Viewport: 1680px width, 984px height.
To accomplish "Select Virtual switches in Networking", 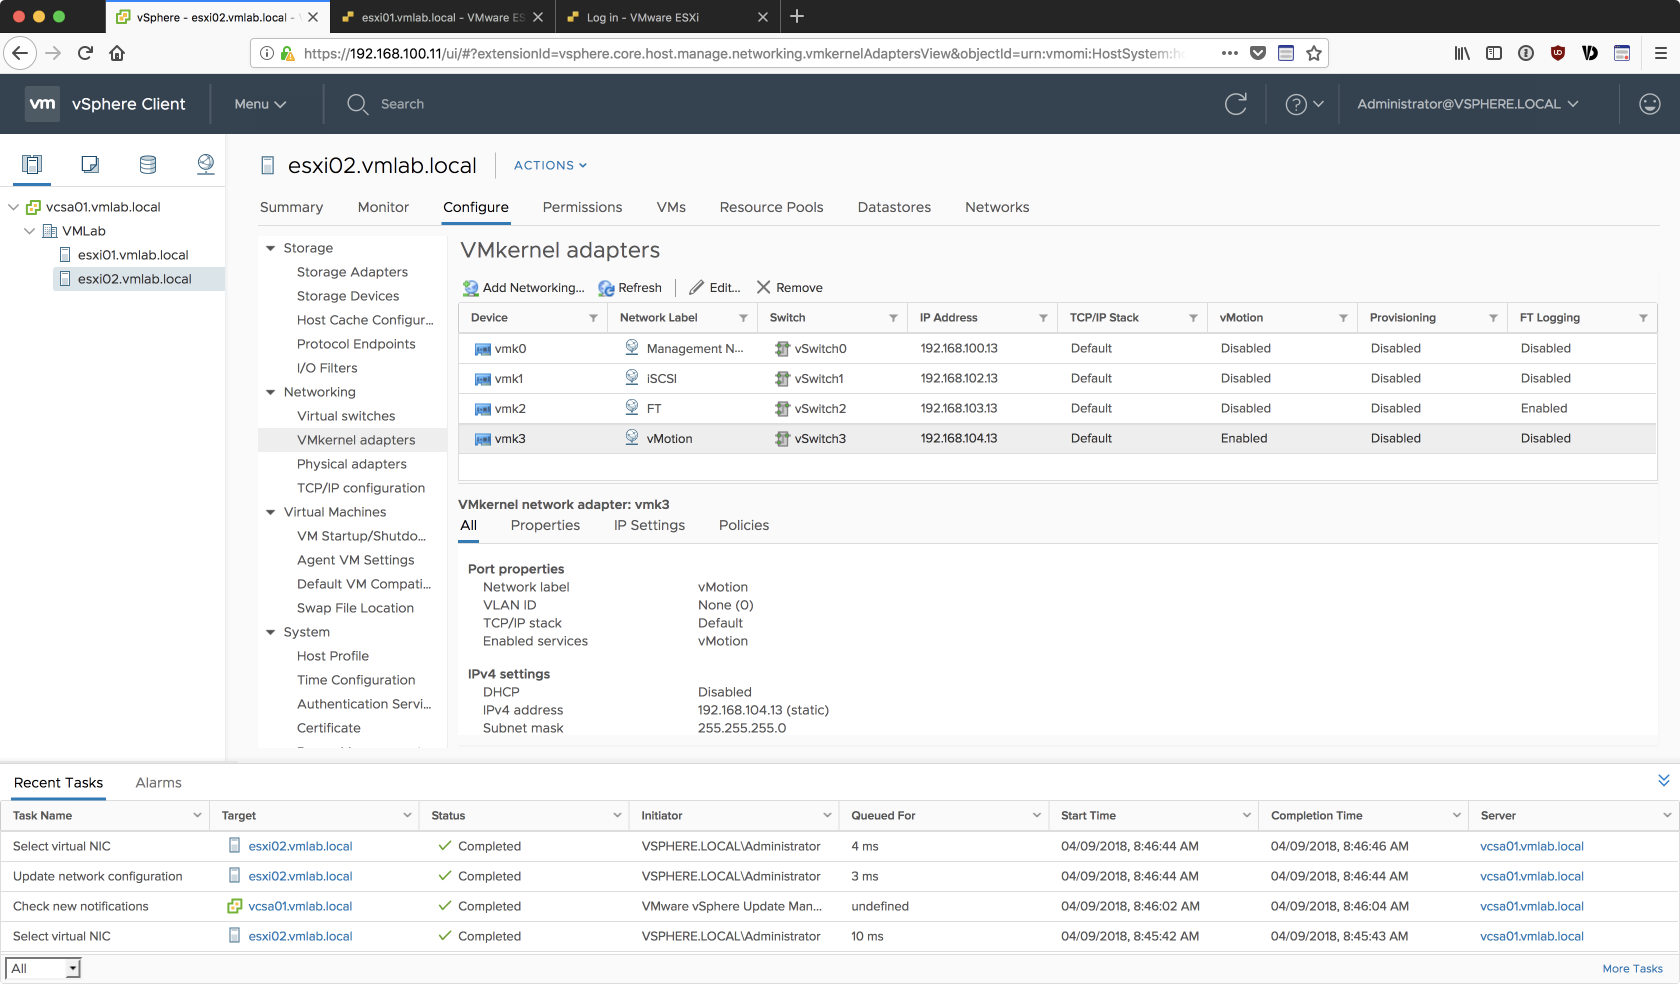I will coord(346,416).
